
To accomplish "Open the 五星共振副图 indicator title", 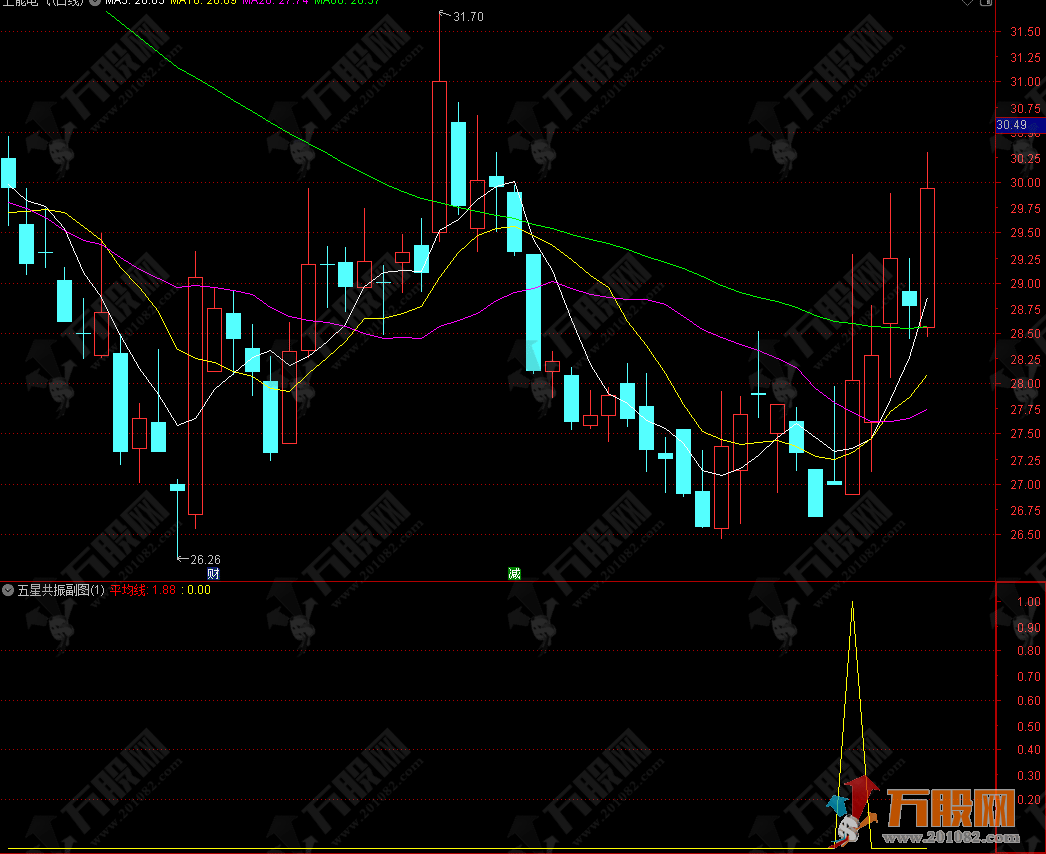I will [x=60, y=590].
